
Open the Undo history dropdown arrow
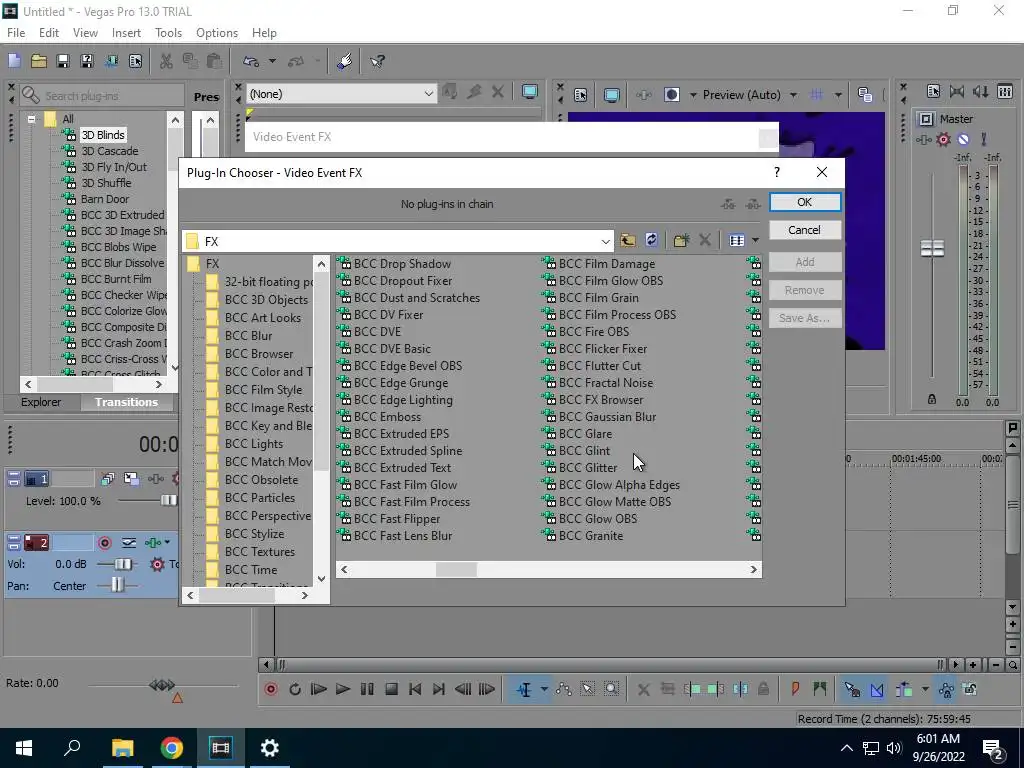click(x=272, y=61)
